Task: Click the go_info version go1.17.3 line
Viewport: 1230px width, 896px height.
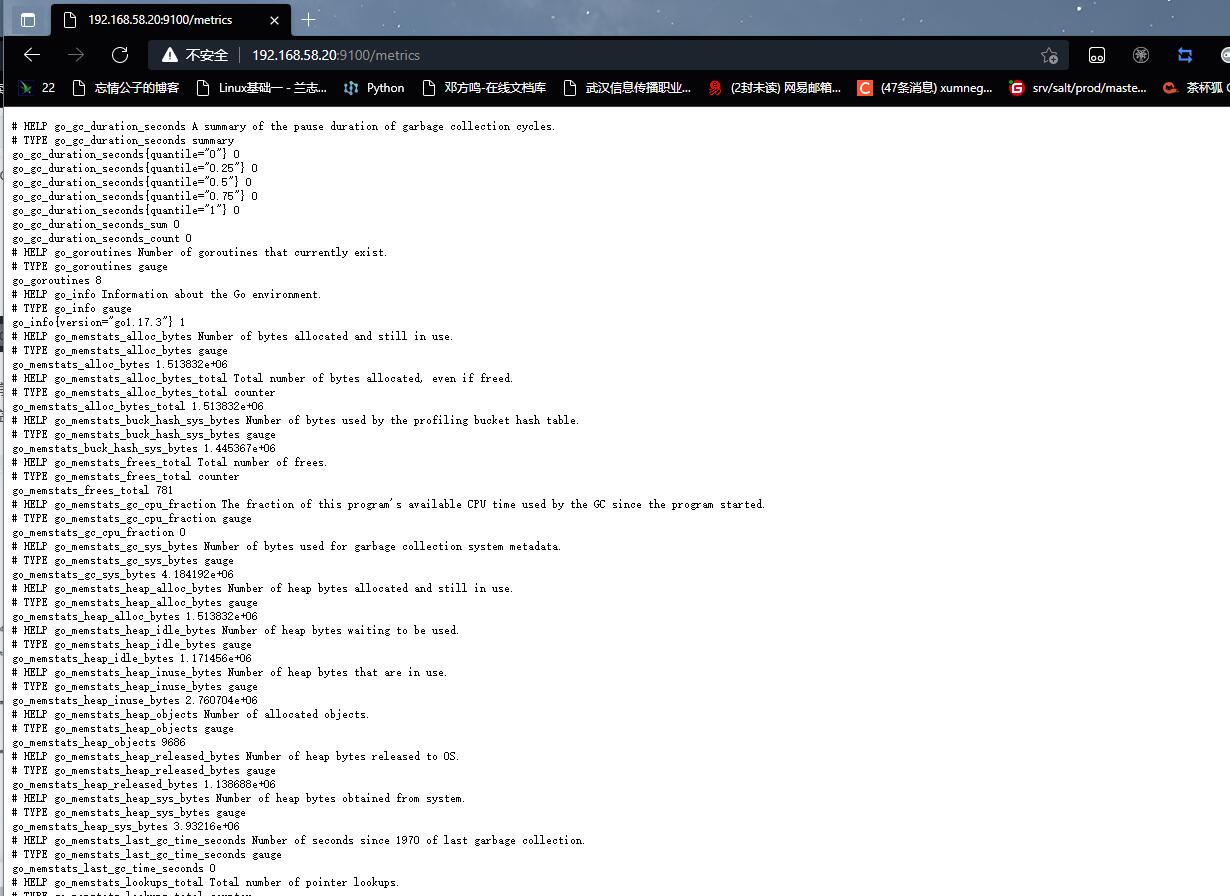Action: pyautogui.click(x=99, y=323)
